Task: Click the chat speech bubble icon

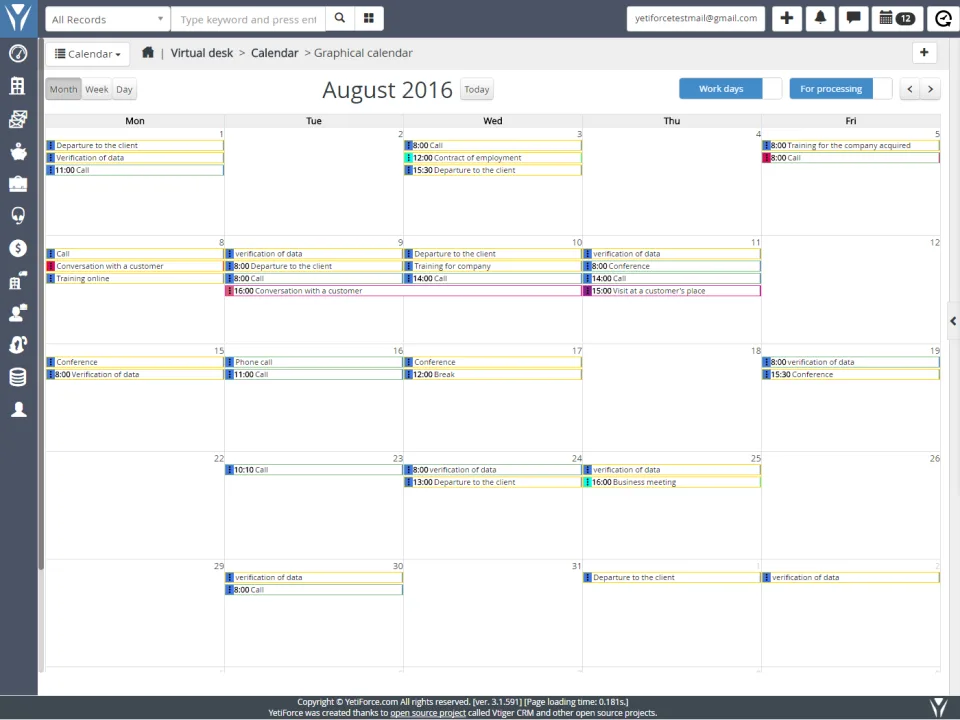Action: [853, 18]
